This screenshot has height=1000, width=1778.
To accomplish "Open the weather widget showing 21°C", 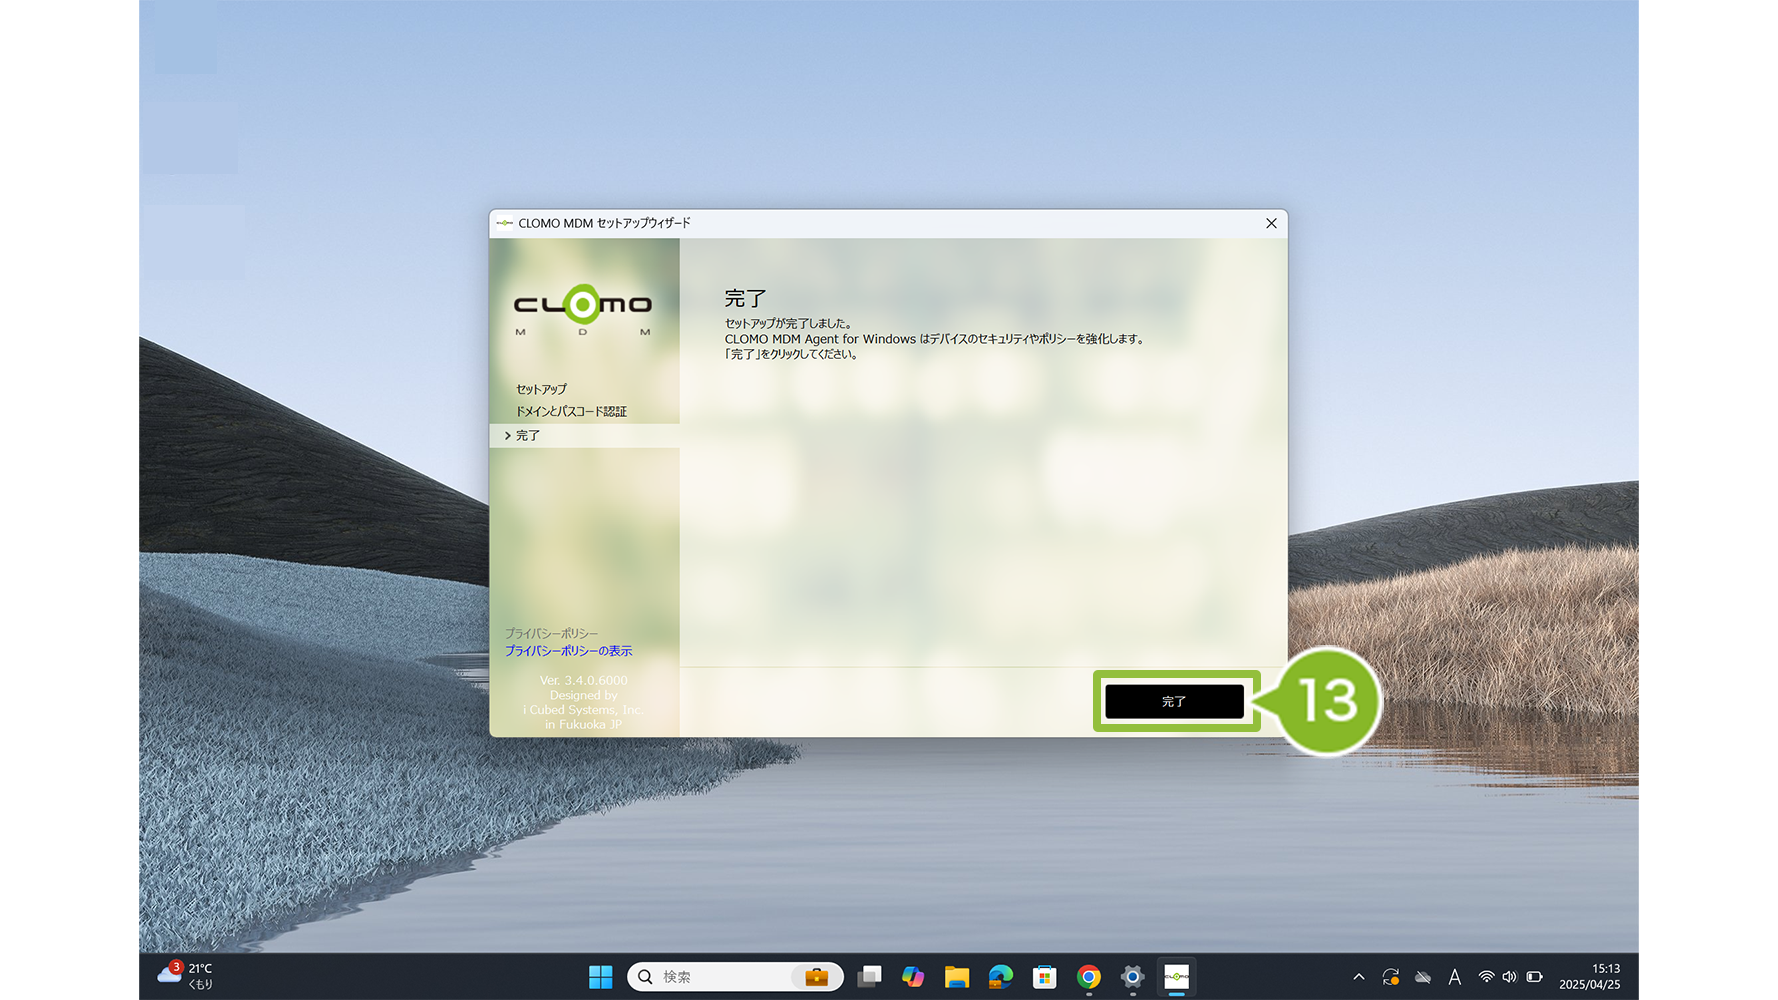I will tap(186, 976).
